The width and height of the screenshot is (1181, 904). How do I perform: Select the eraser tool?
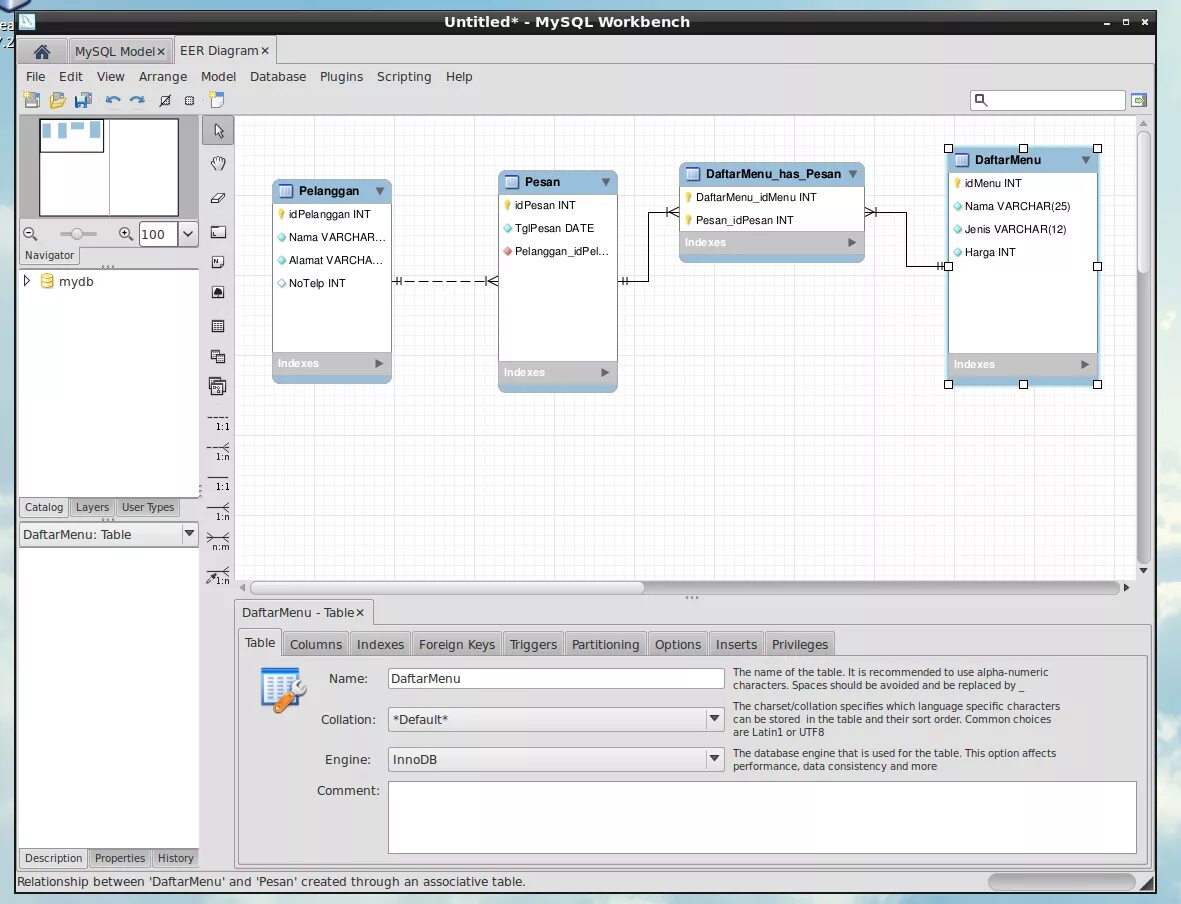pyautogui.click(x=218, y=198)
